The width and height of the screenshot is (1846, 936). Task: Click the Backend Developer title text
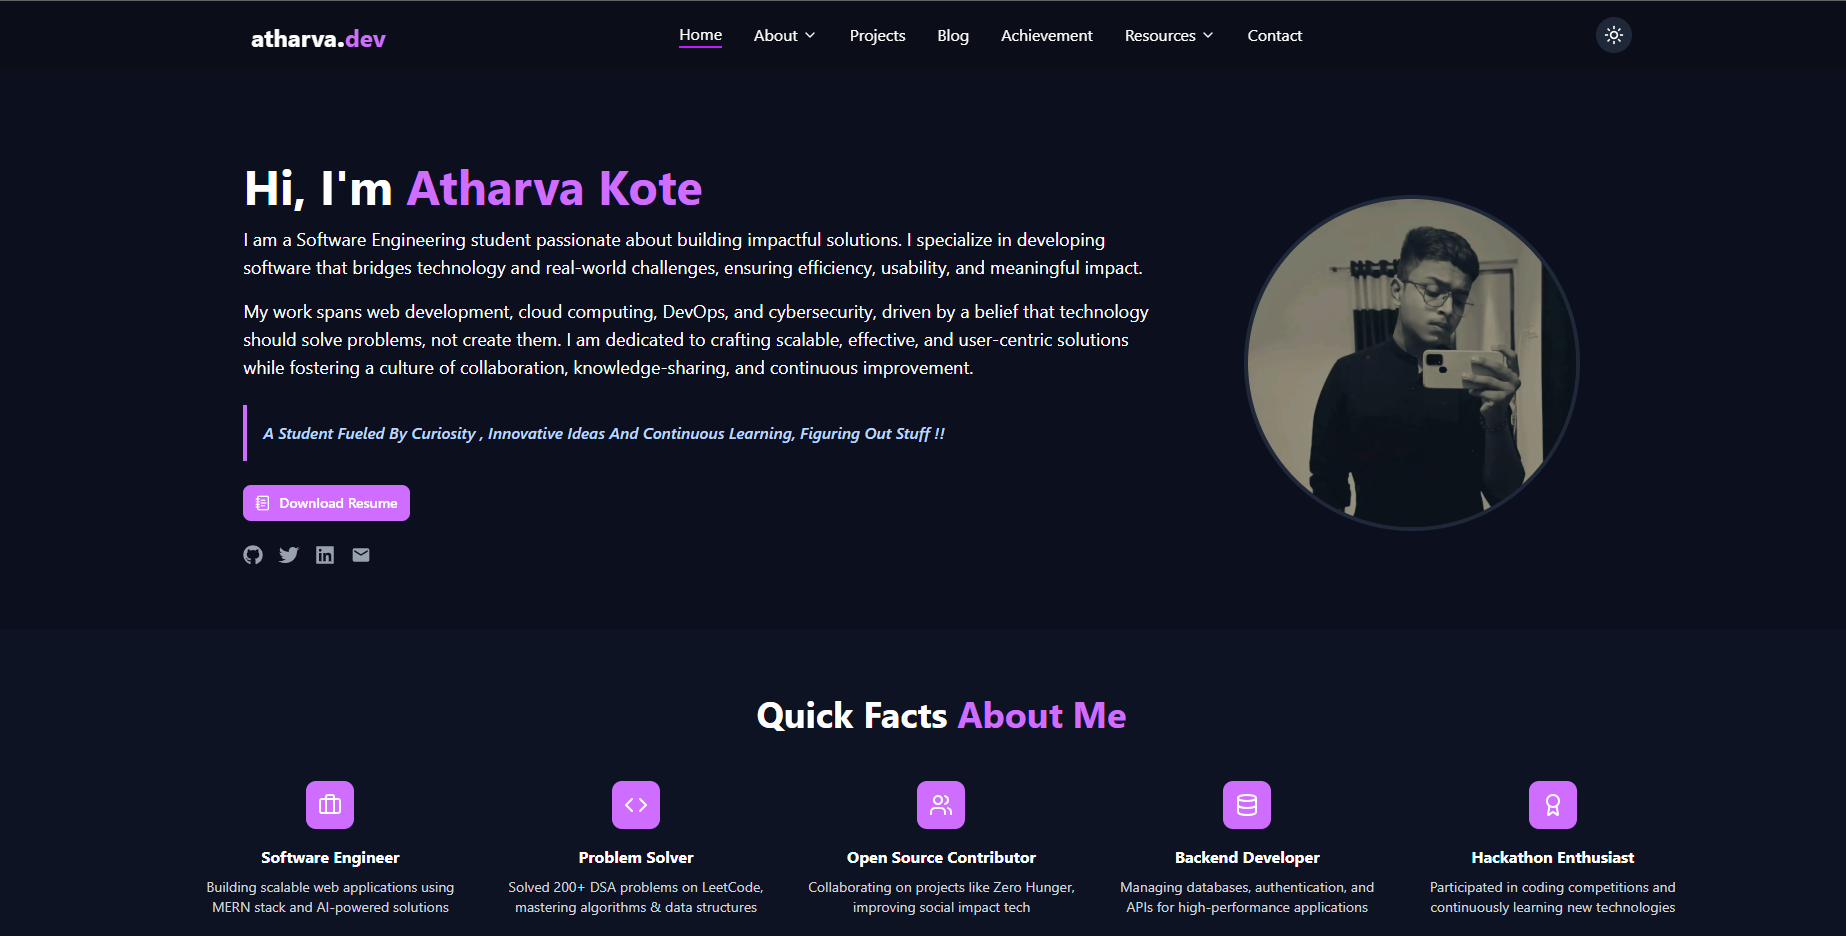1247,858
